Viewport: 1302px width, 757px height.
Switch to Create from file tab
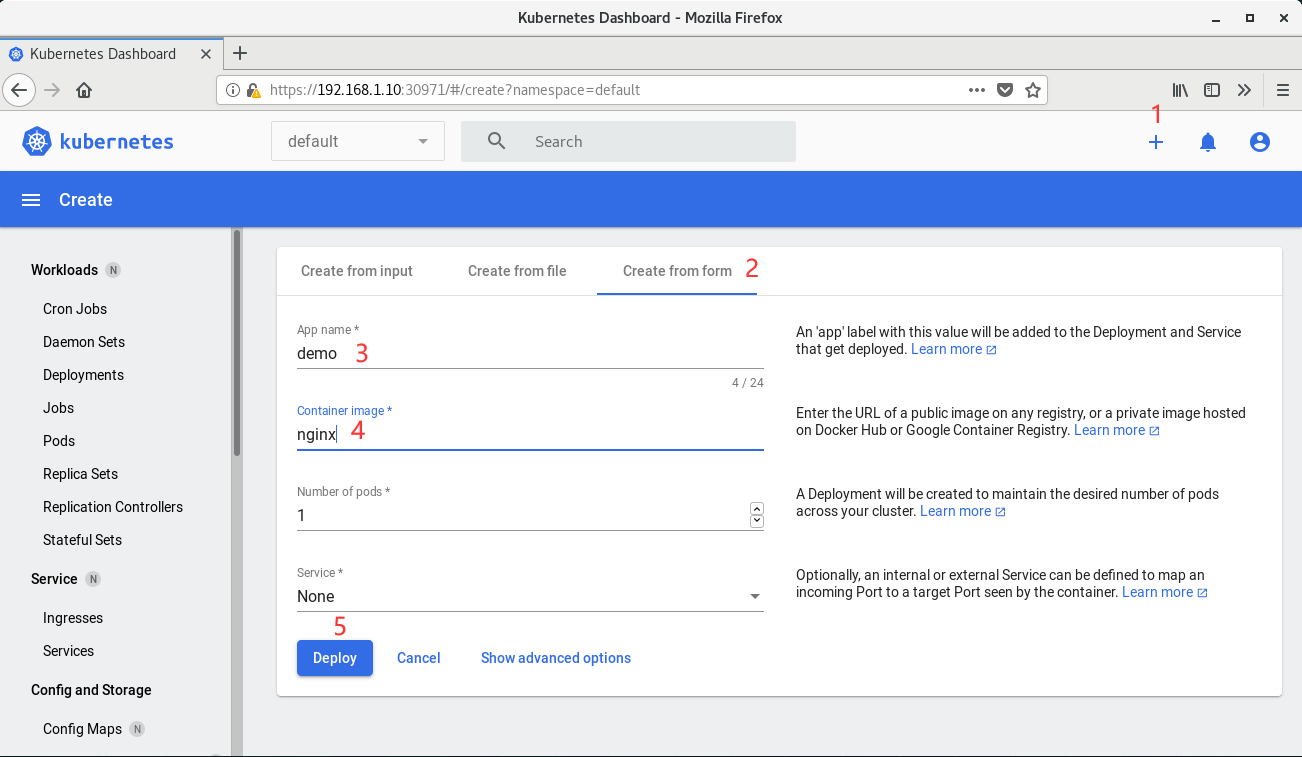click(x=517, y=271)
